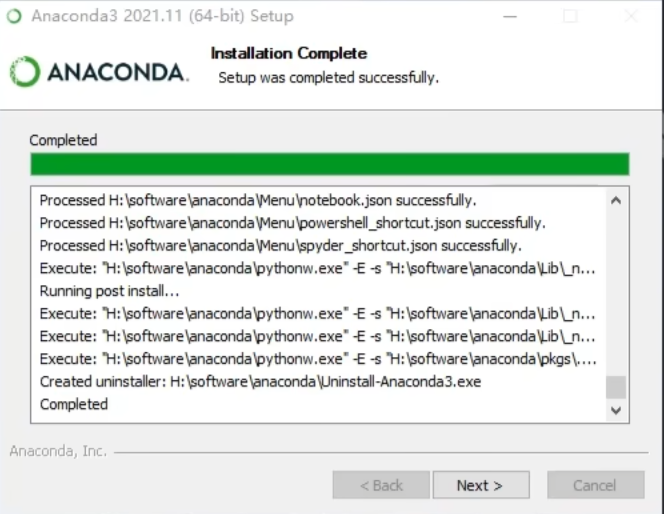Close the Anaconda3 Setup window
This screenshot has height=514, width=664.
pos(630,16)
